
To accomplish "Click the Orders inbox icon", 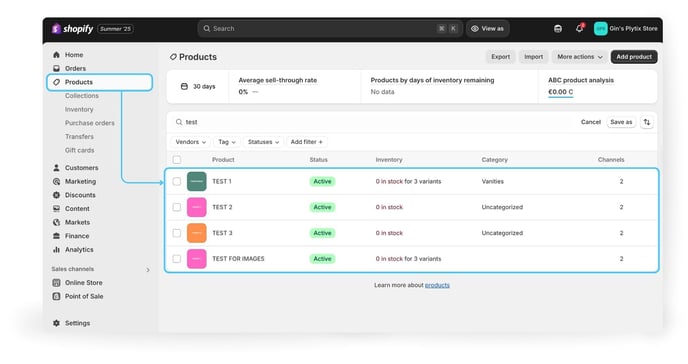I will 56,68.
